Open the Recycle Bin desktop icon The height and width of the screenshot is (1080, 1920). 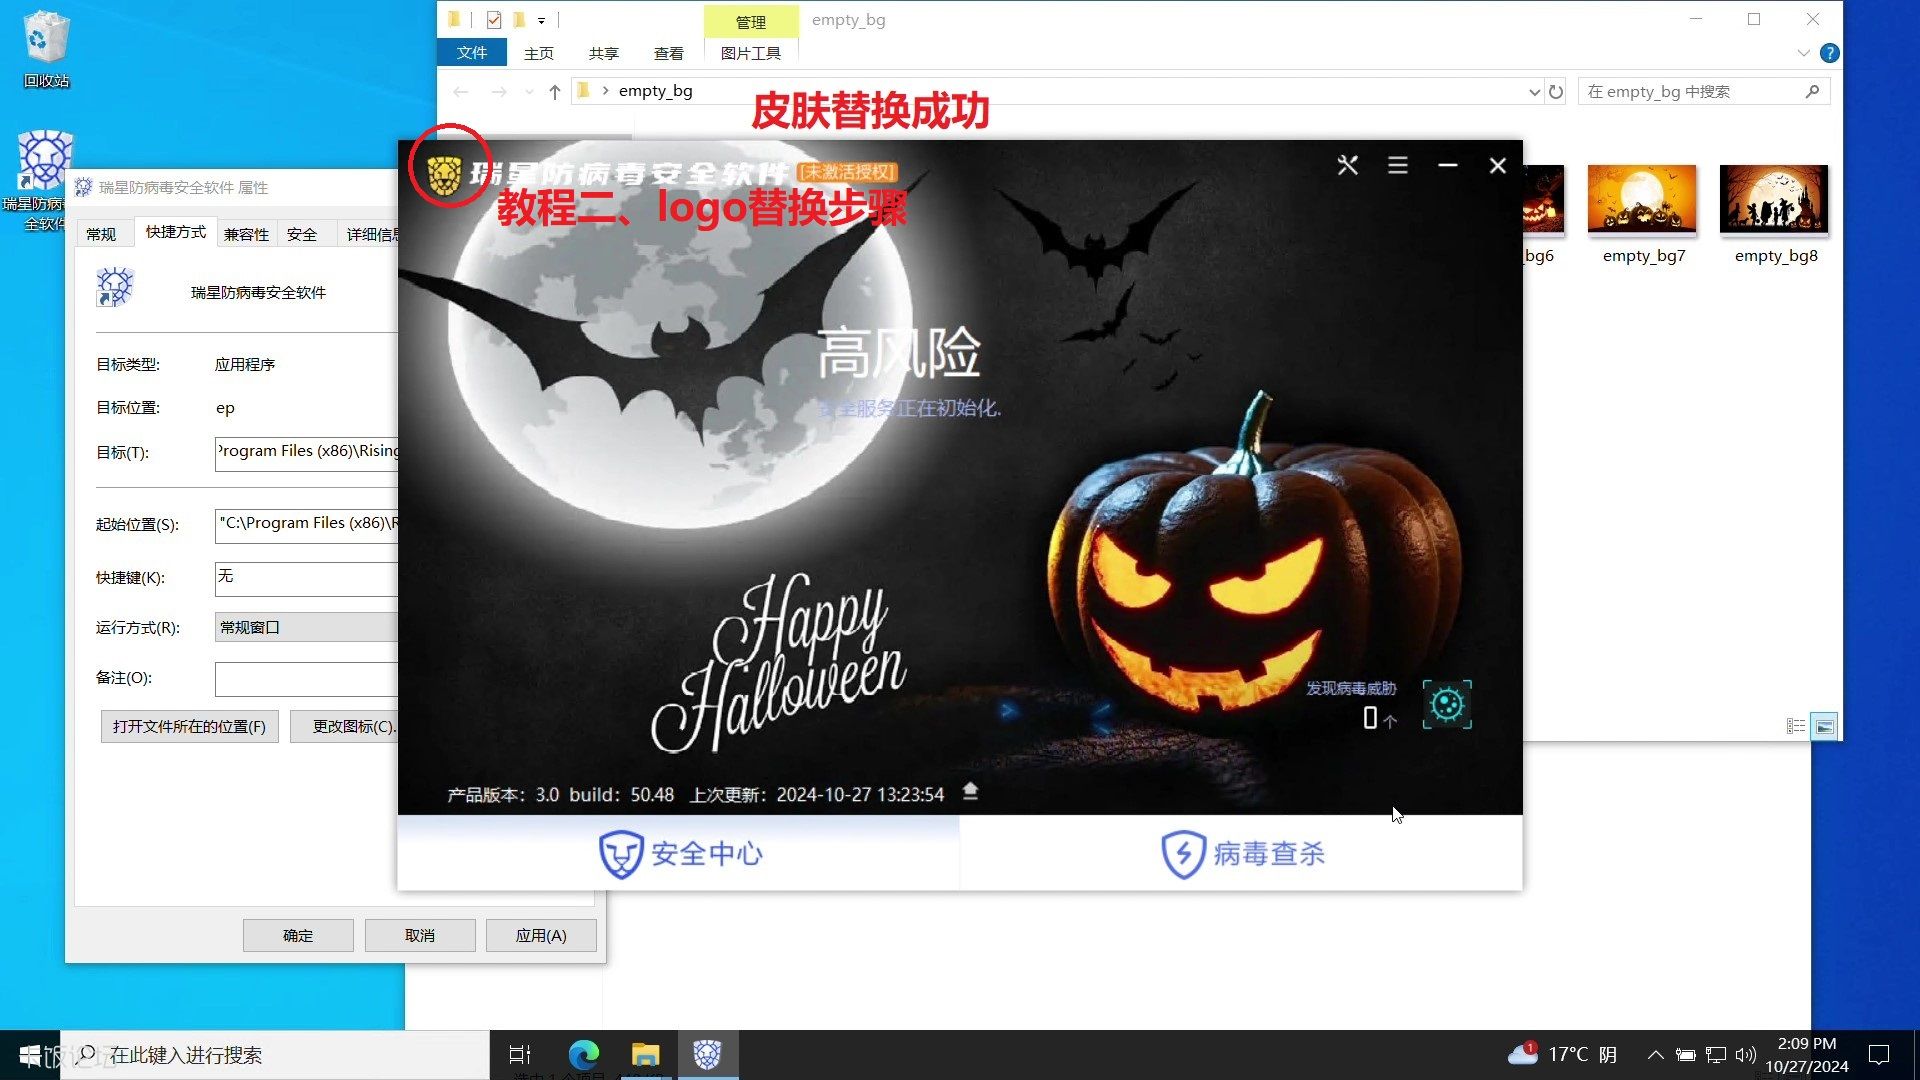pos(46,49)
